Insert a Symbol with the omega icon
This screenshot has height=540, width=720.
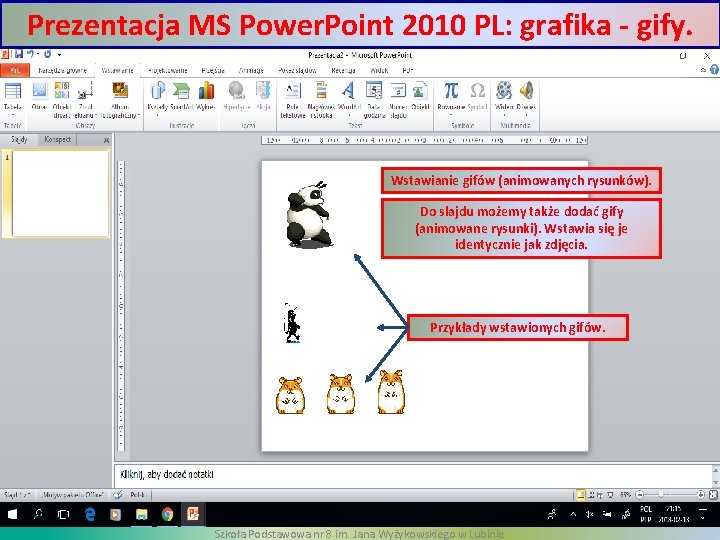478,90
